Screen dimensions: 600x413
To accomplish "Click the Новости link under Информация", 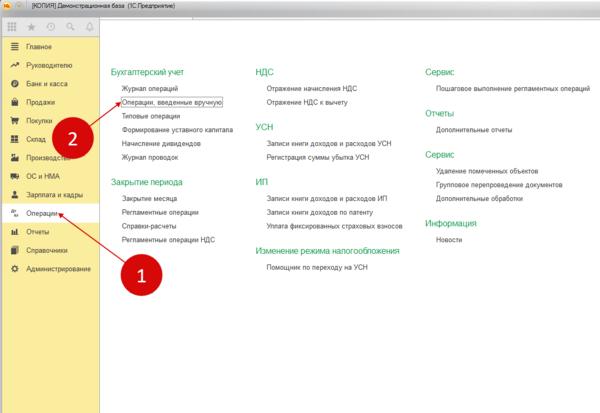I will click(449, 240).
